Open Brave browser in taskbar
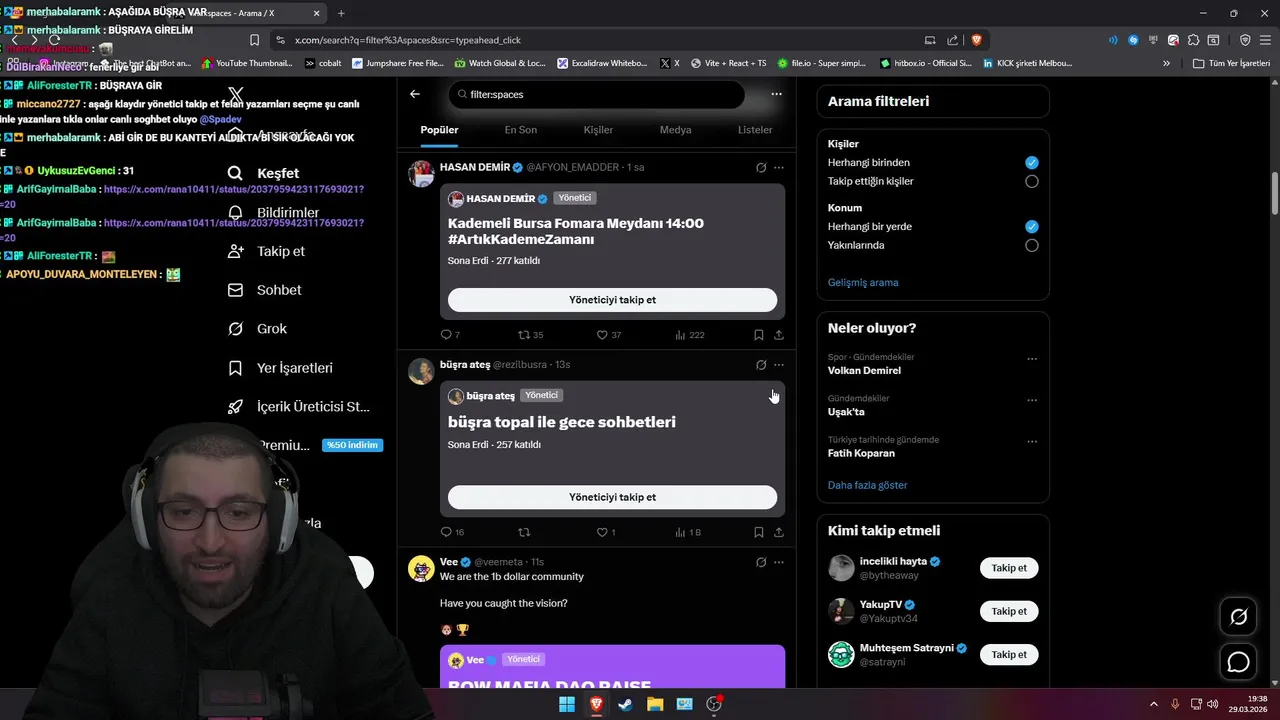1280x720 pixels. coord(596,704)
